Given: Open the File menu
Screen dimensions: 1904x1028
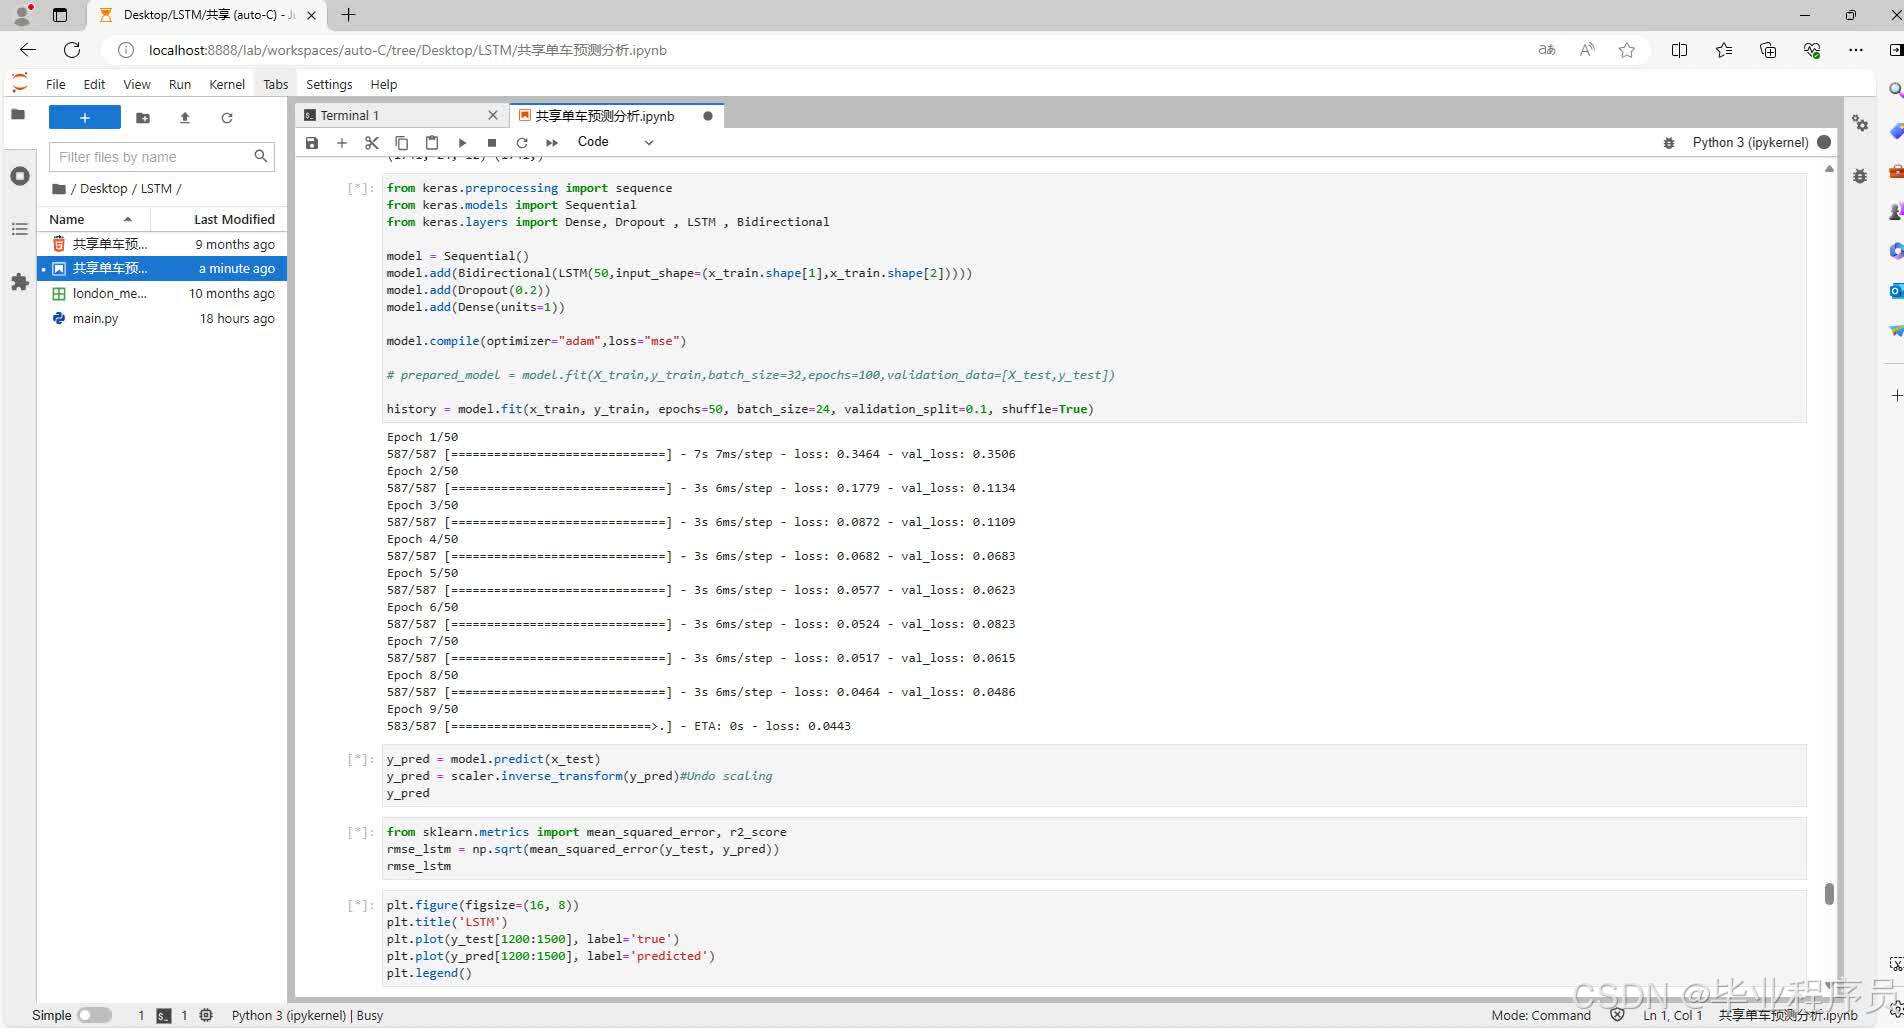Looking at the screenshot, I should [56, 84].
